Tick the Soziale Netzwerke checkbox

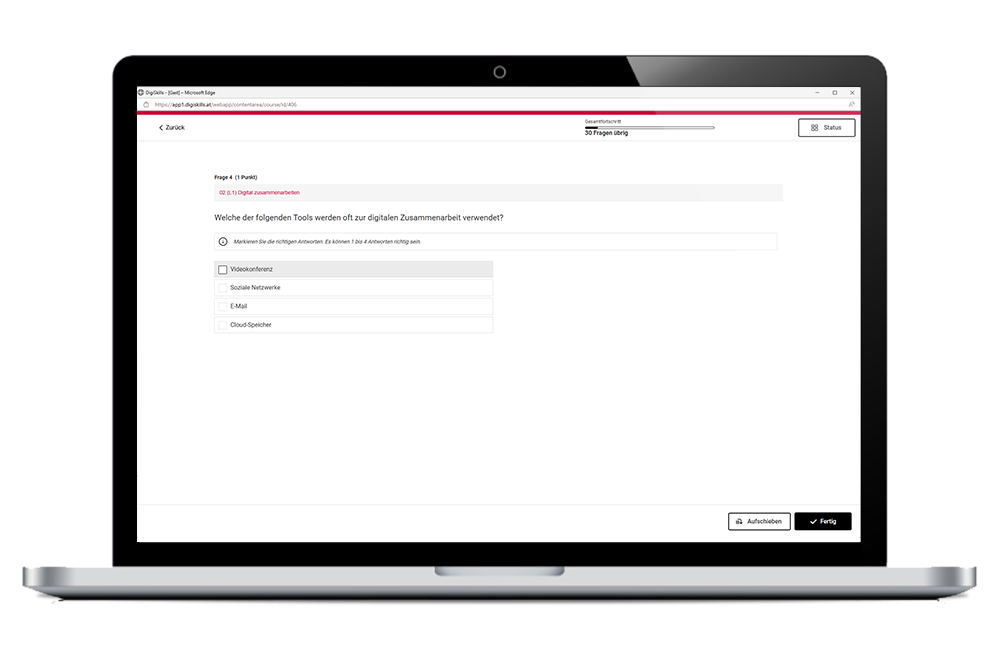[223, 288]
